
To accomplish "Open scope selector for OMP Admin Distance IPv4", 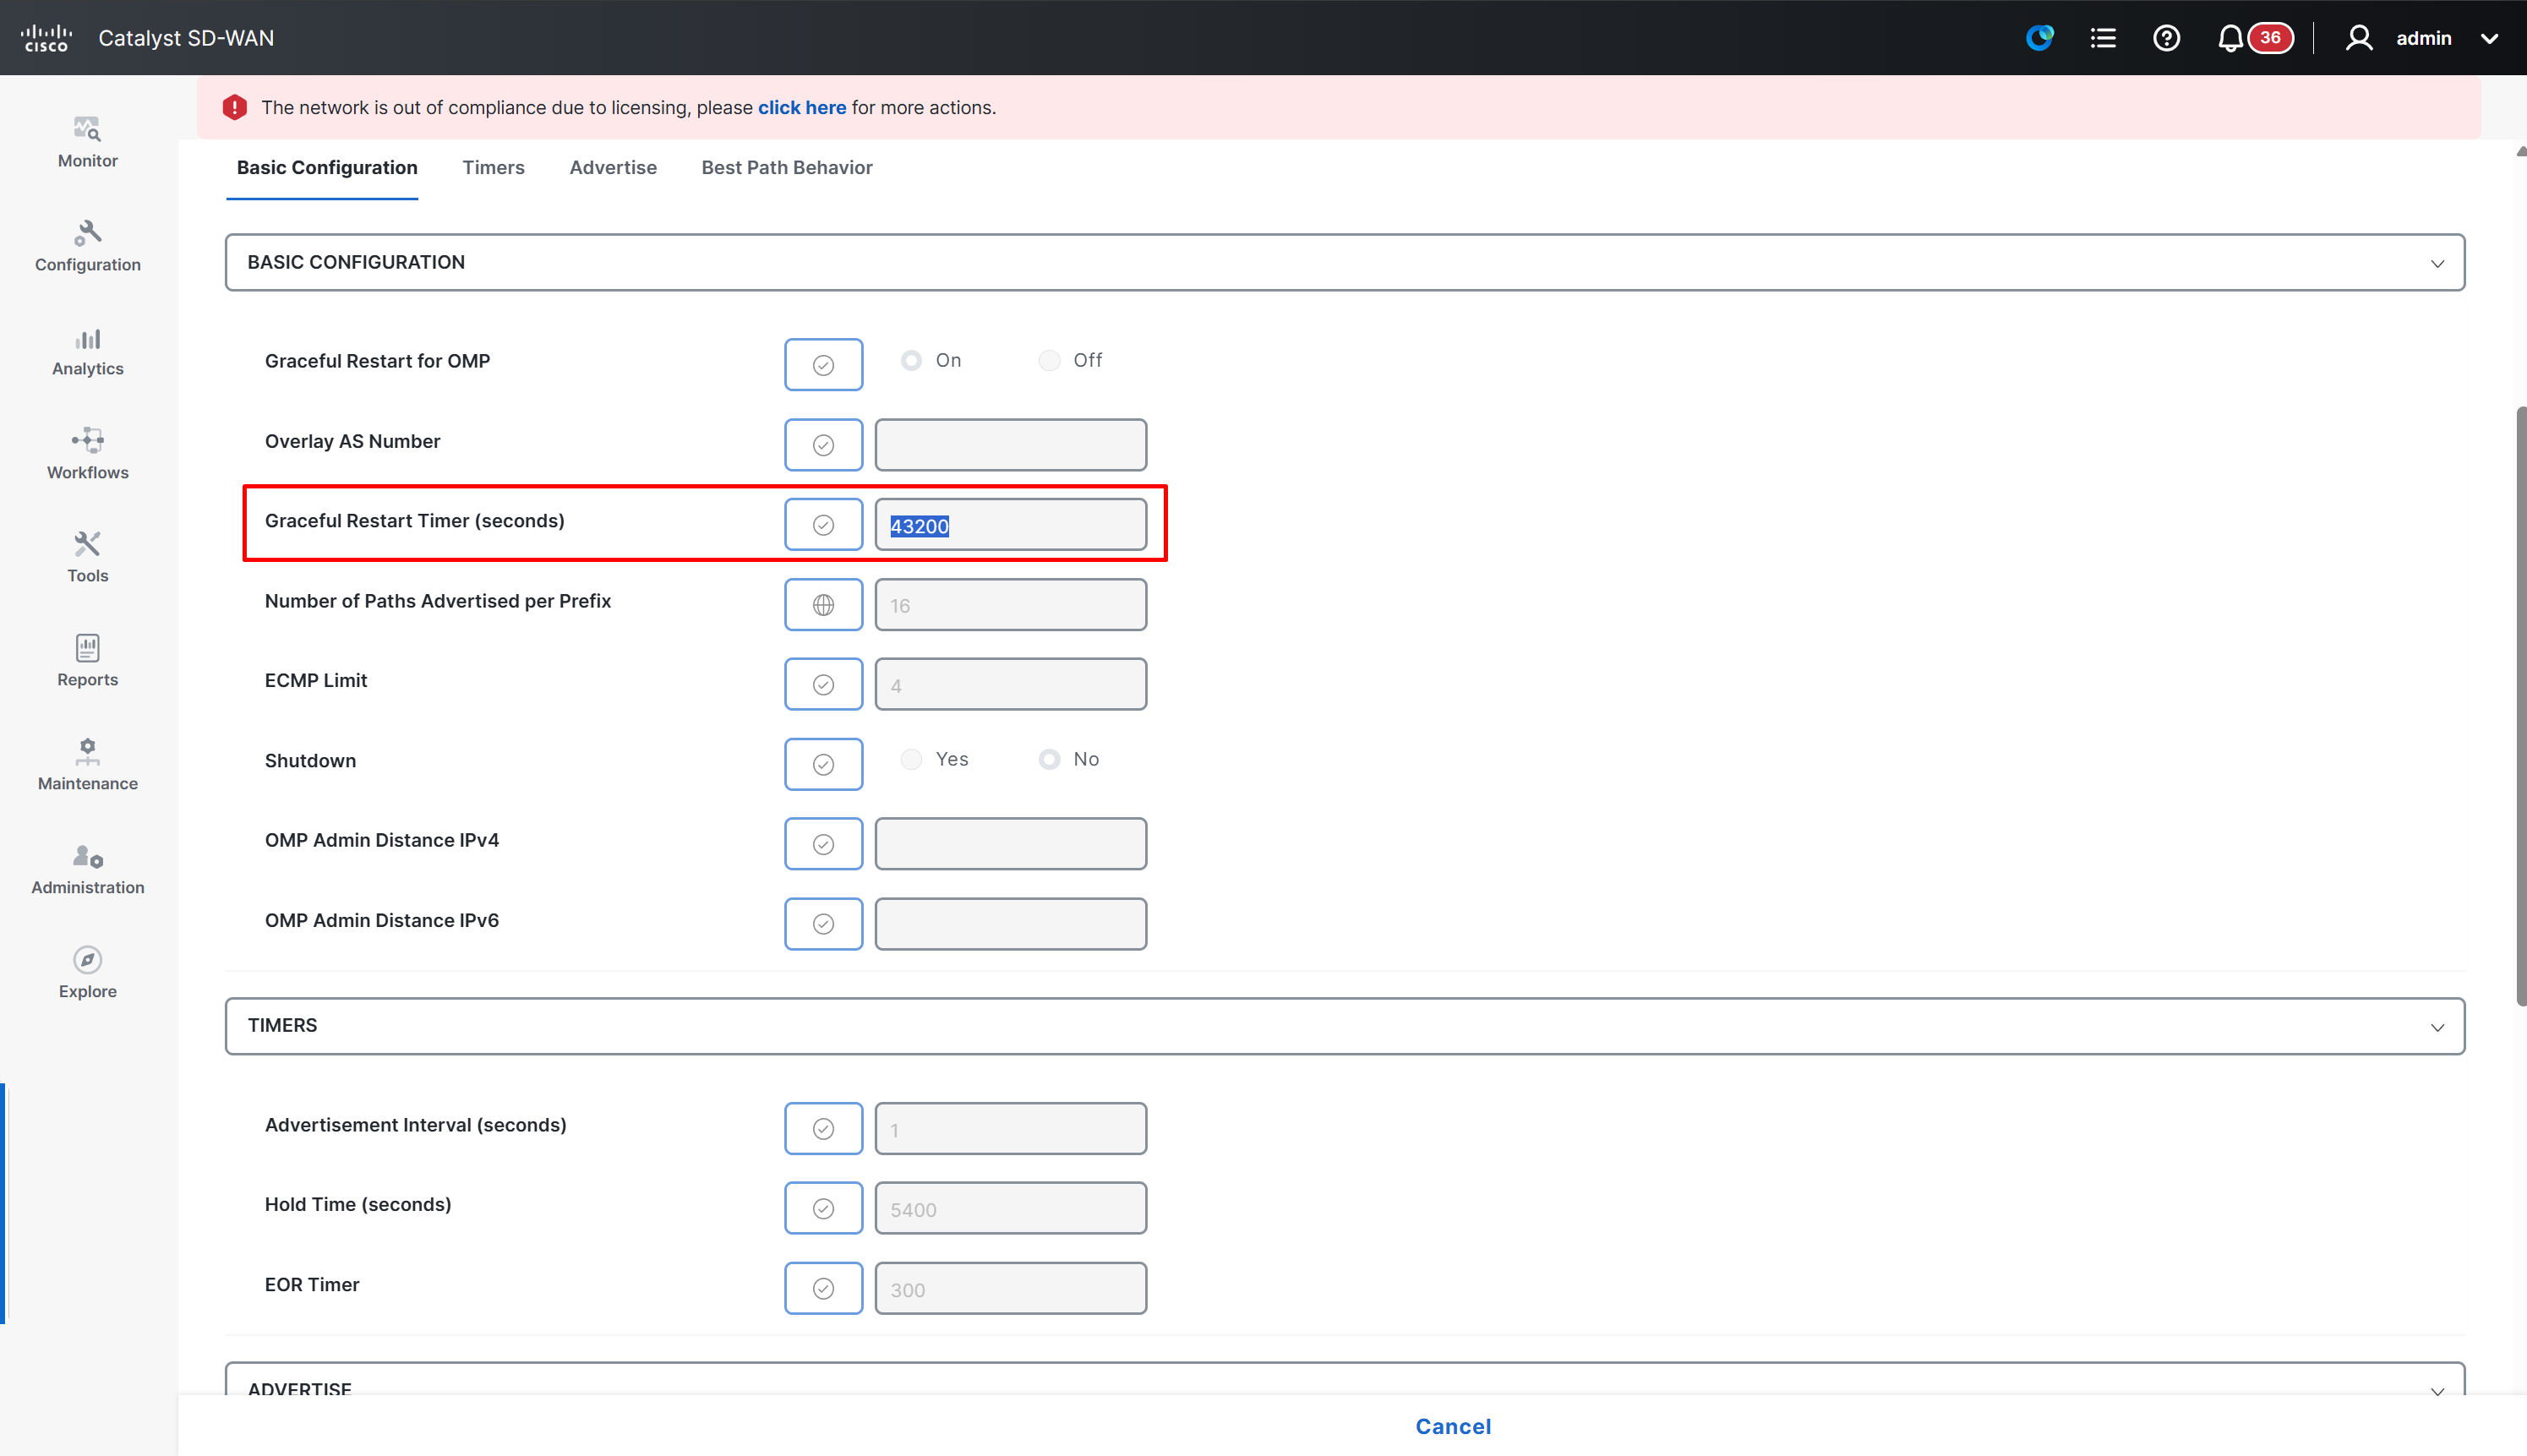I will point(823,844).
